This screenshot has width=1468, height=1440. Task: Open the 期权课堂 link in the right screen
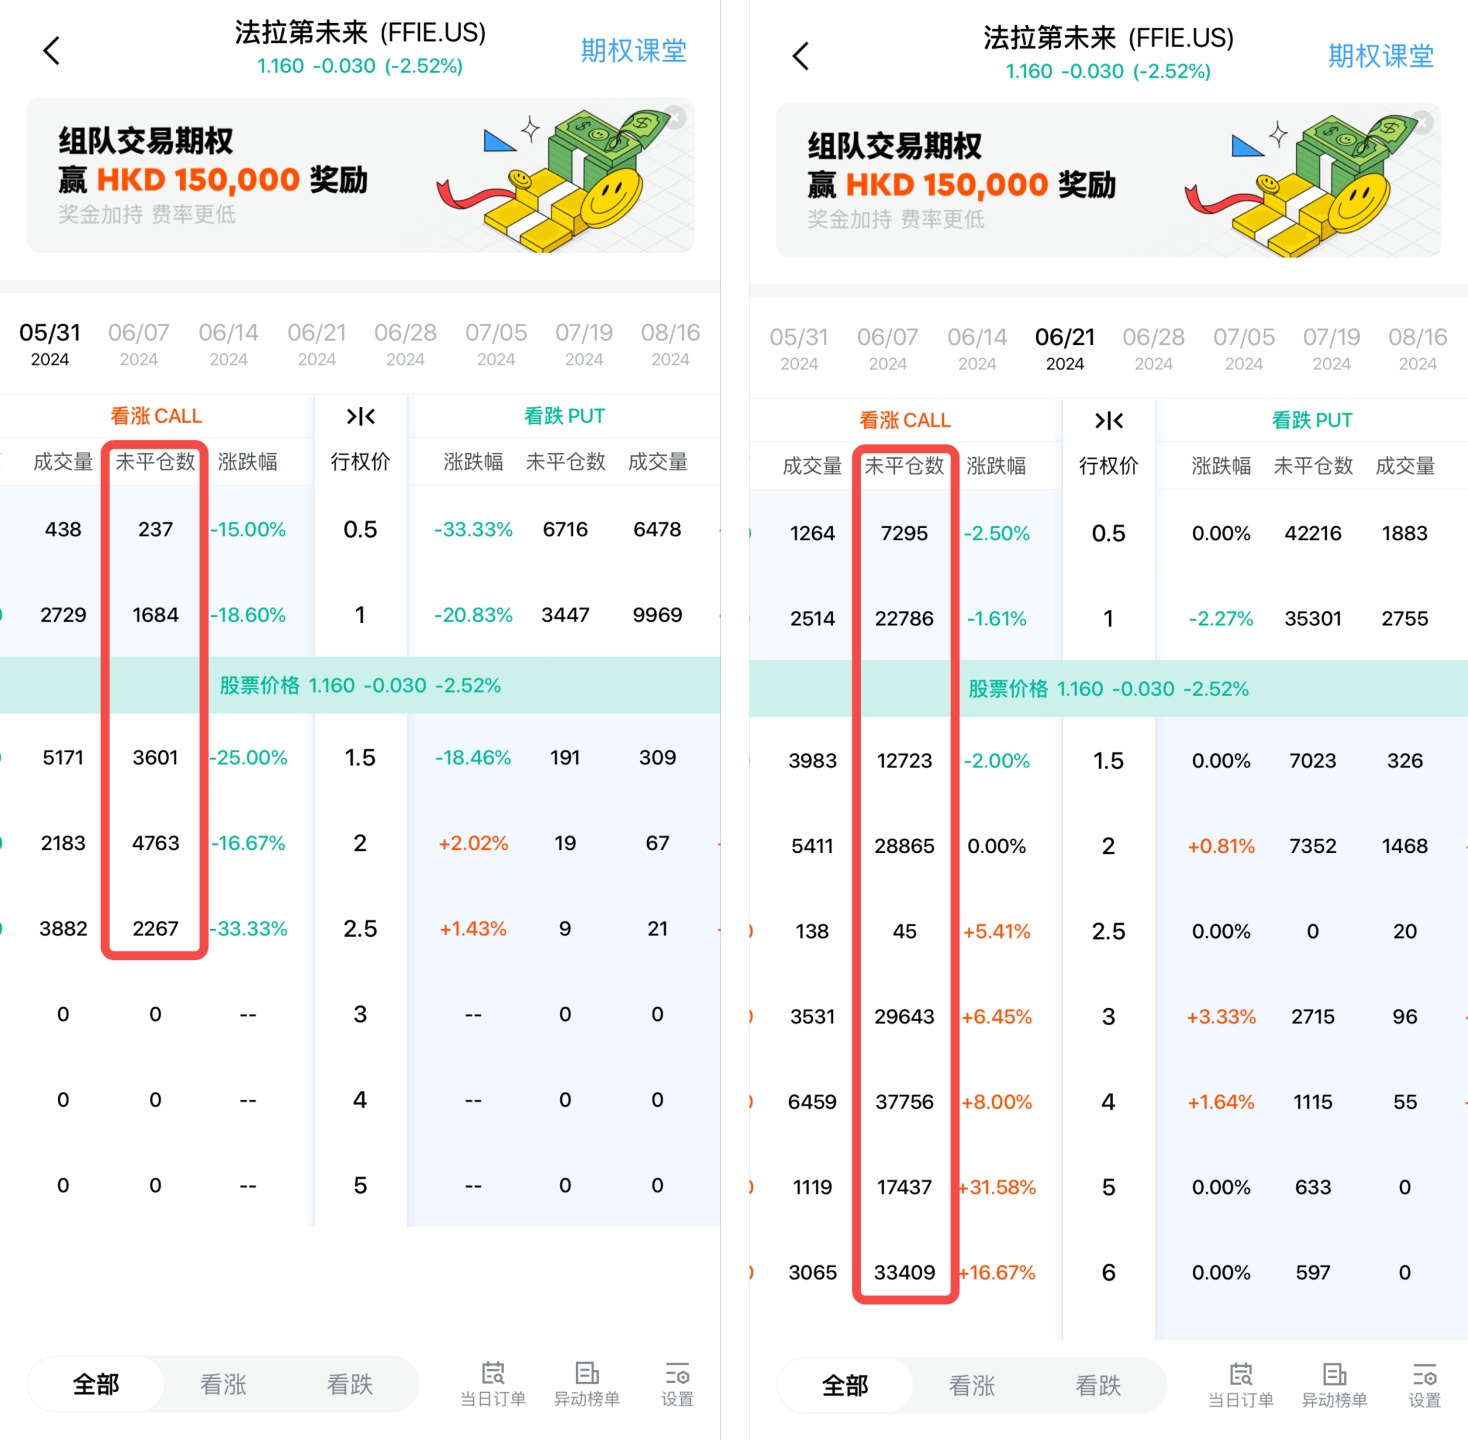point(1381,56)
